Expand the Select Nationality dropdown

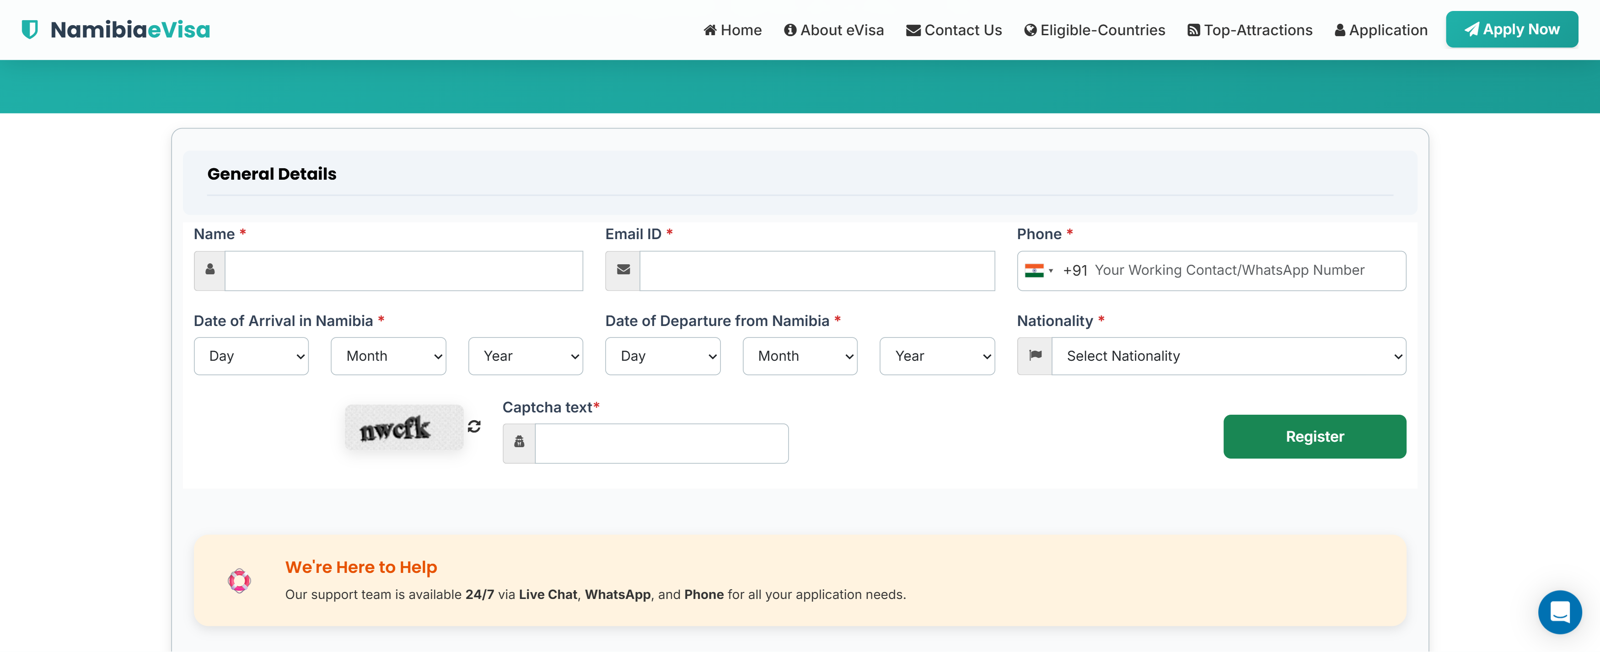click(1229, 356)
